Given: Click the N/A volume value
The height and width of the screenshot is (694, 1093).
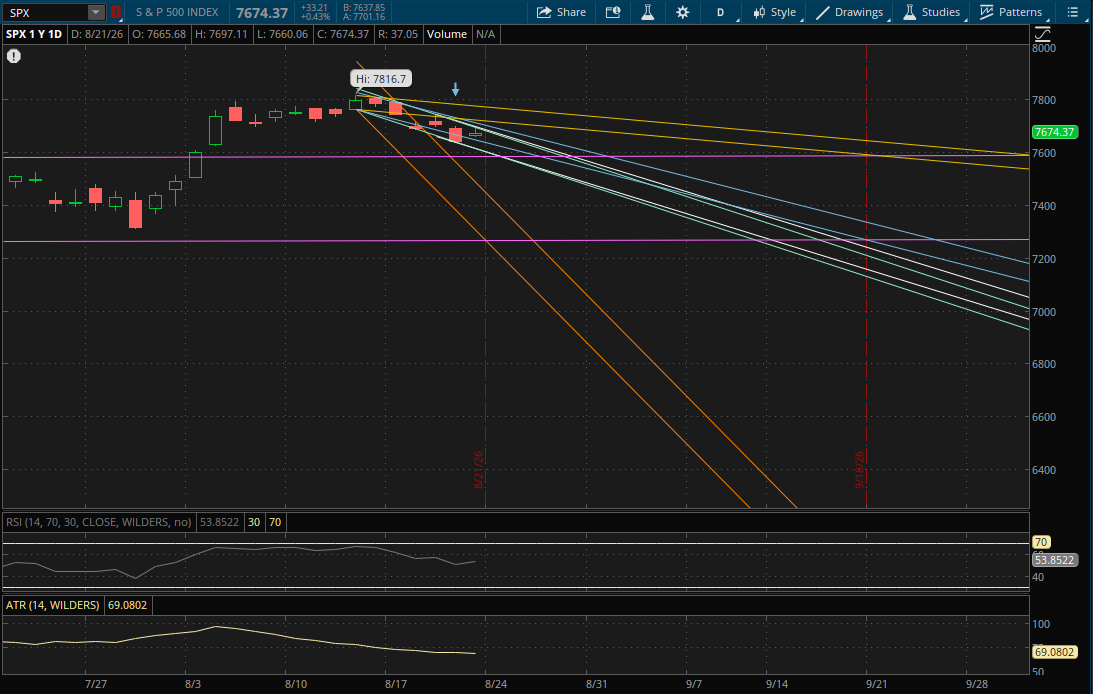Looking at the screenshot, I should pyautogui.click(x=485, y=34).
